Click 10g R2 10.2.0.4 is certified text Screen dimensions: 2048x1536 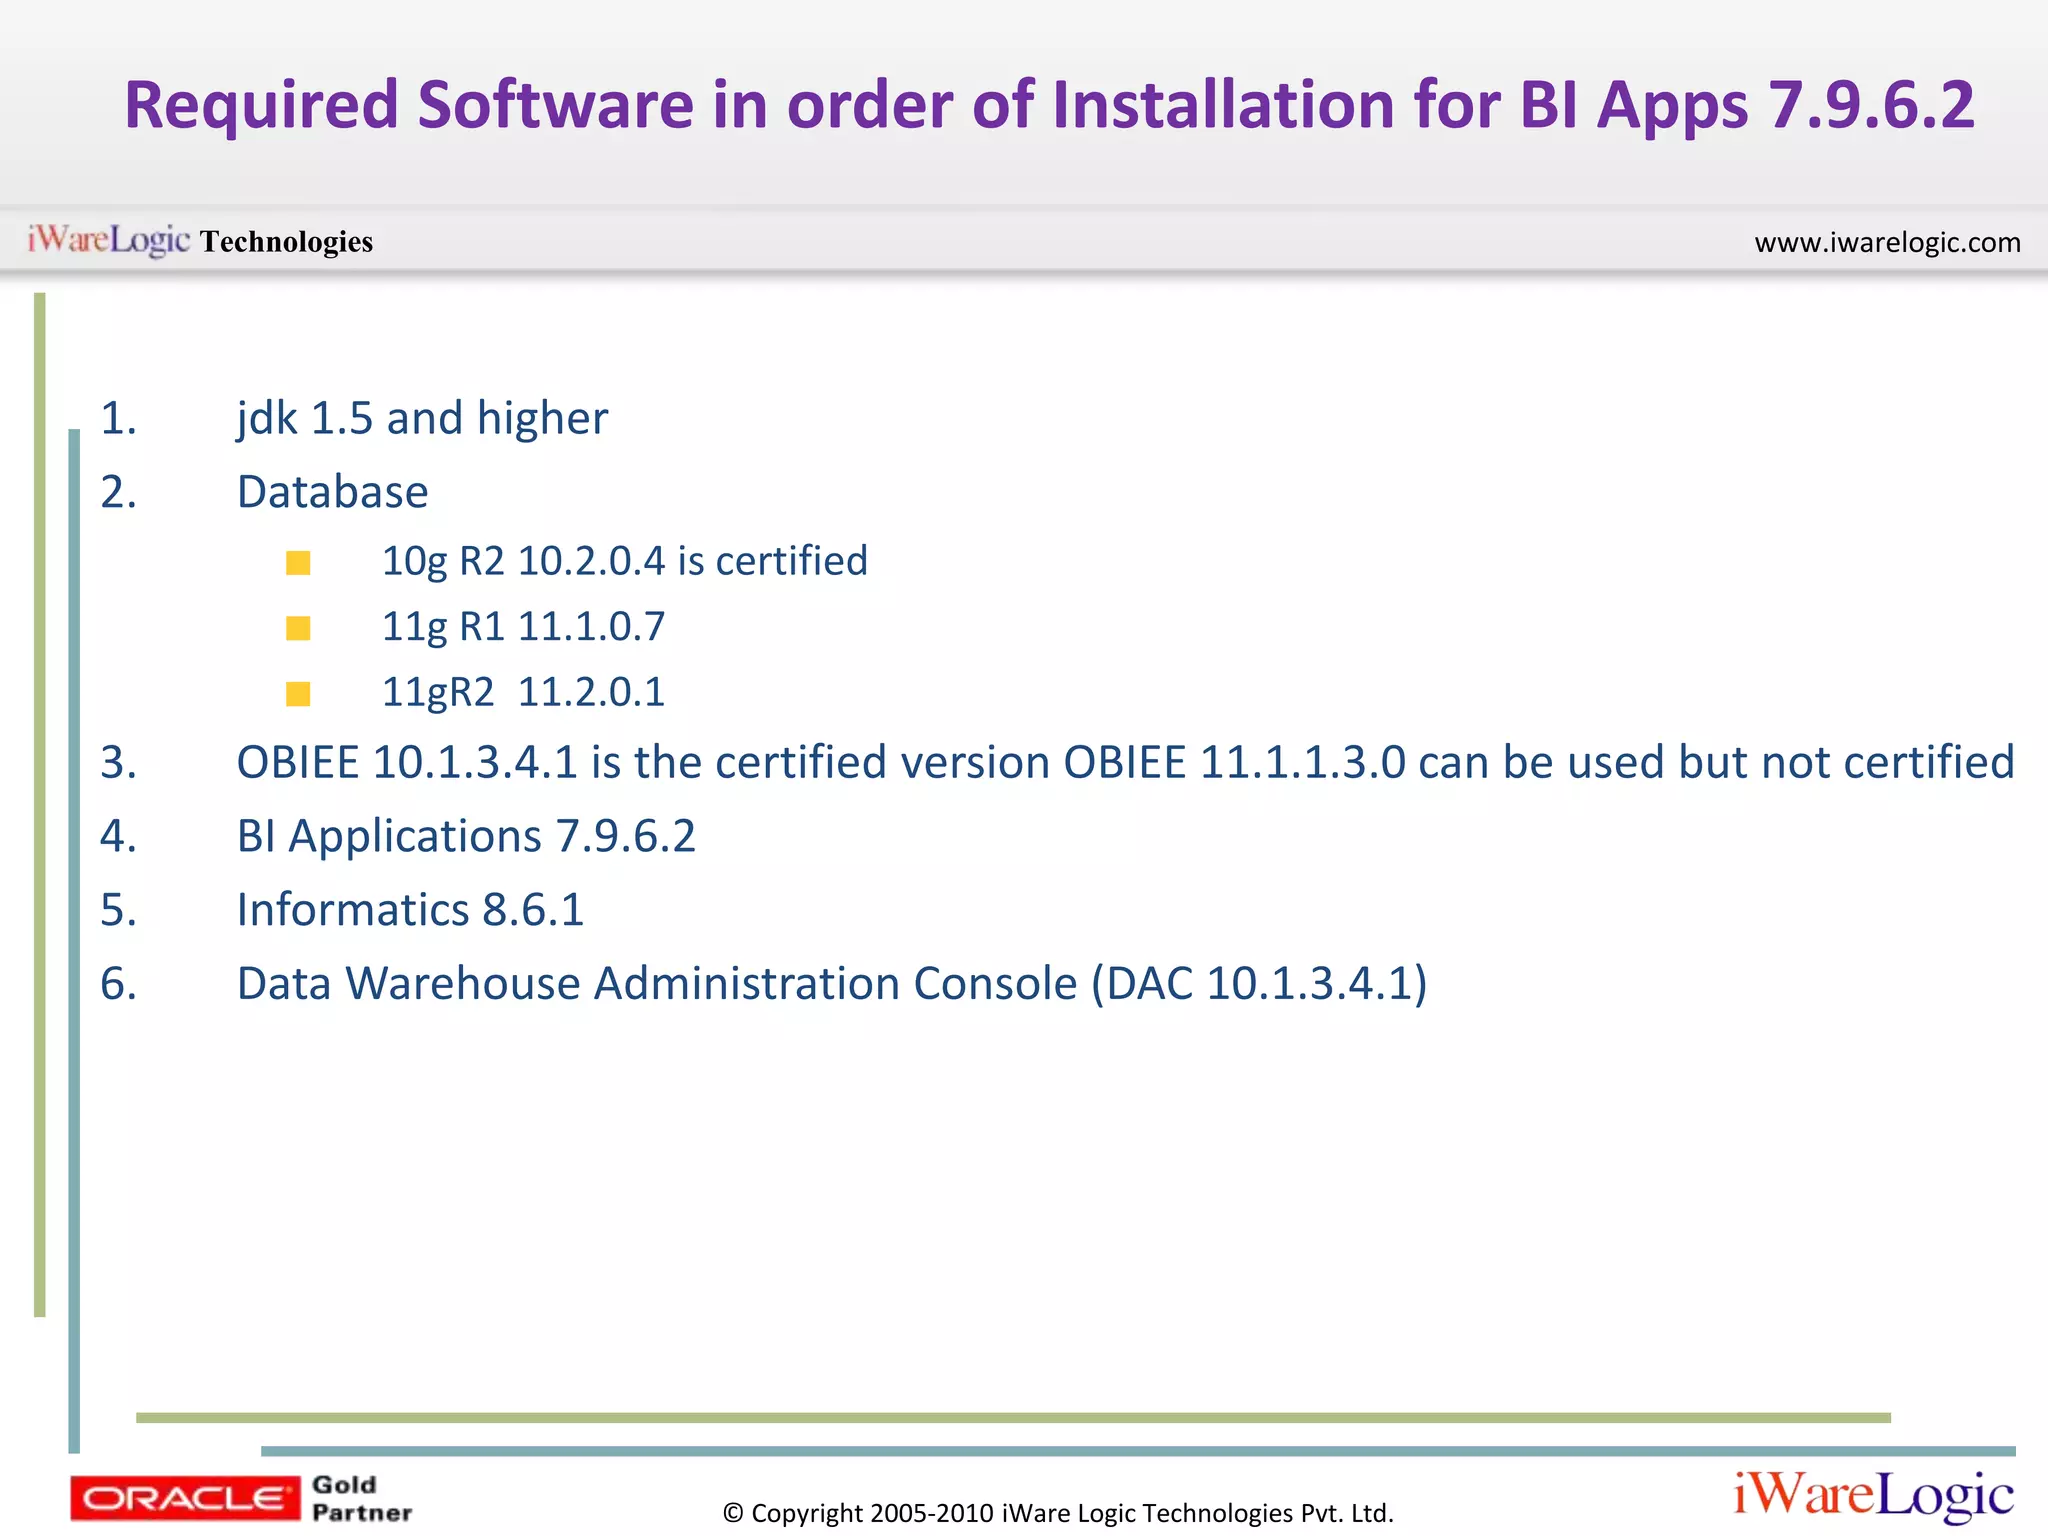point(624,561)
